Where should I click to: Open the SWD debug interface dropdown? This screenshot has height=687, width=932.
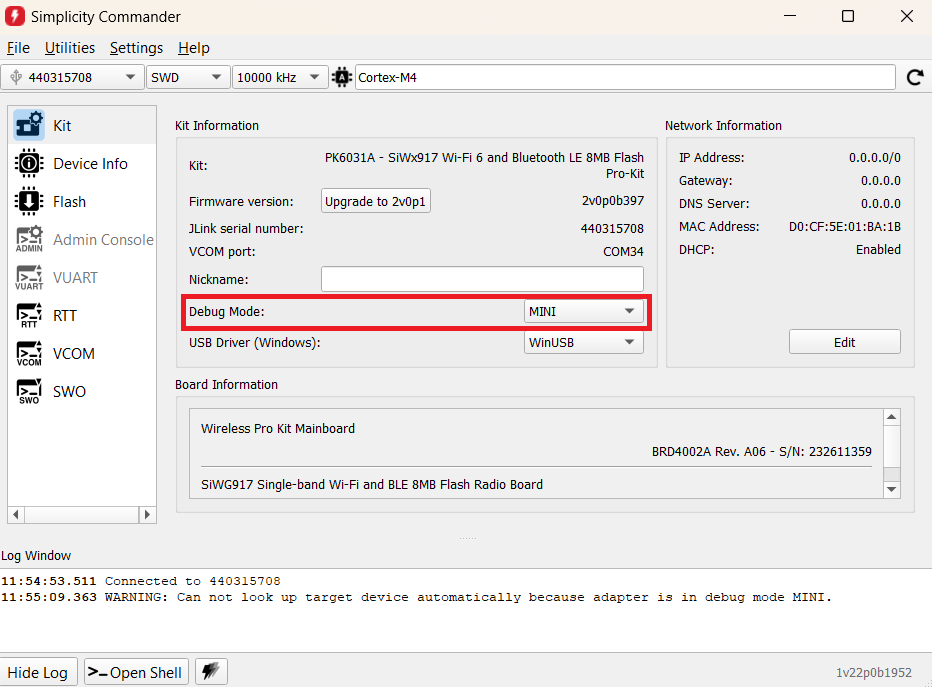point(188,77)
